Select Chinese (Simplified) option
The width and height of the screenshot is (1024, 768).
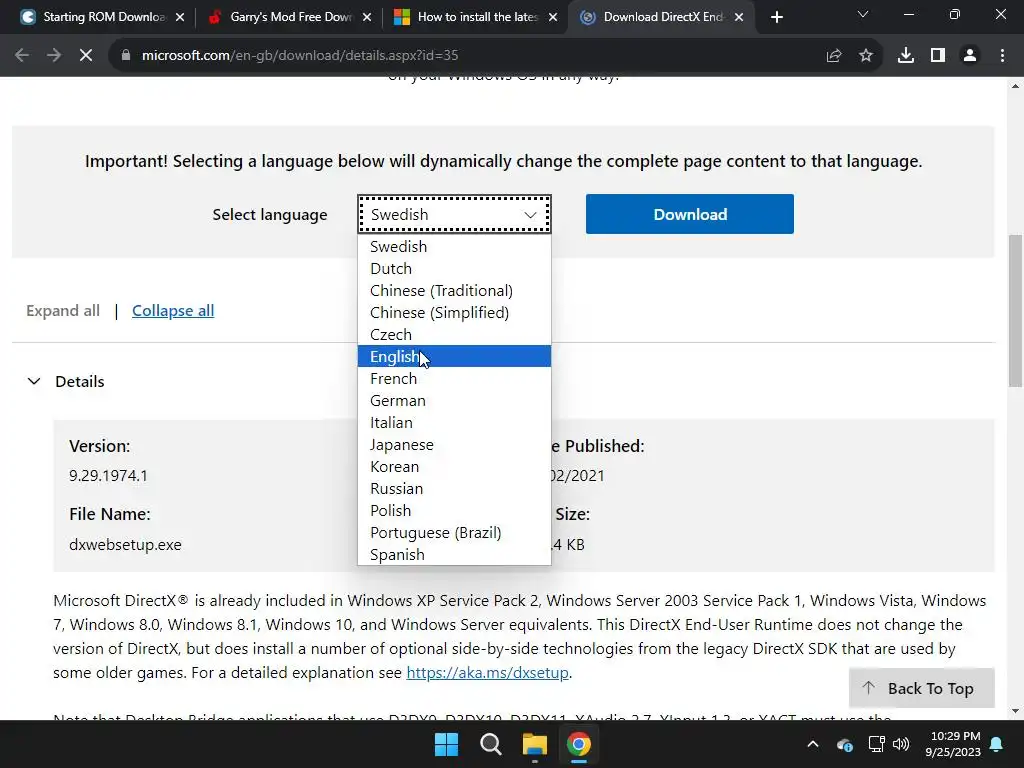pyautogui.click(x=454, y=312)
